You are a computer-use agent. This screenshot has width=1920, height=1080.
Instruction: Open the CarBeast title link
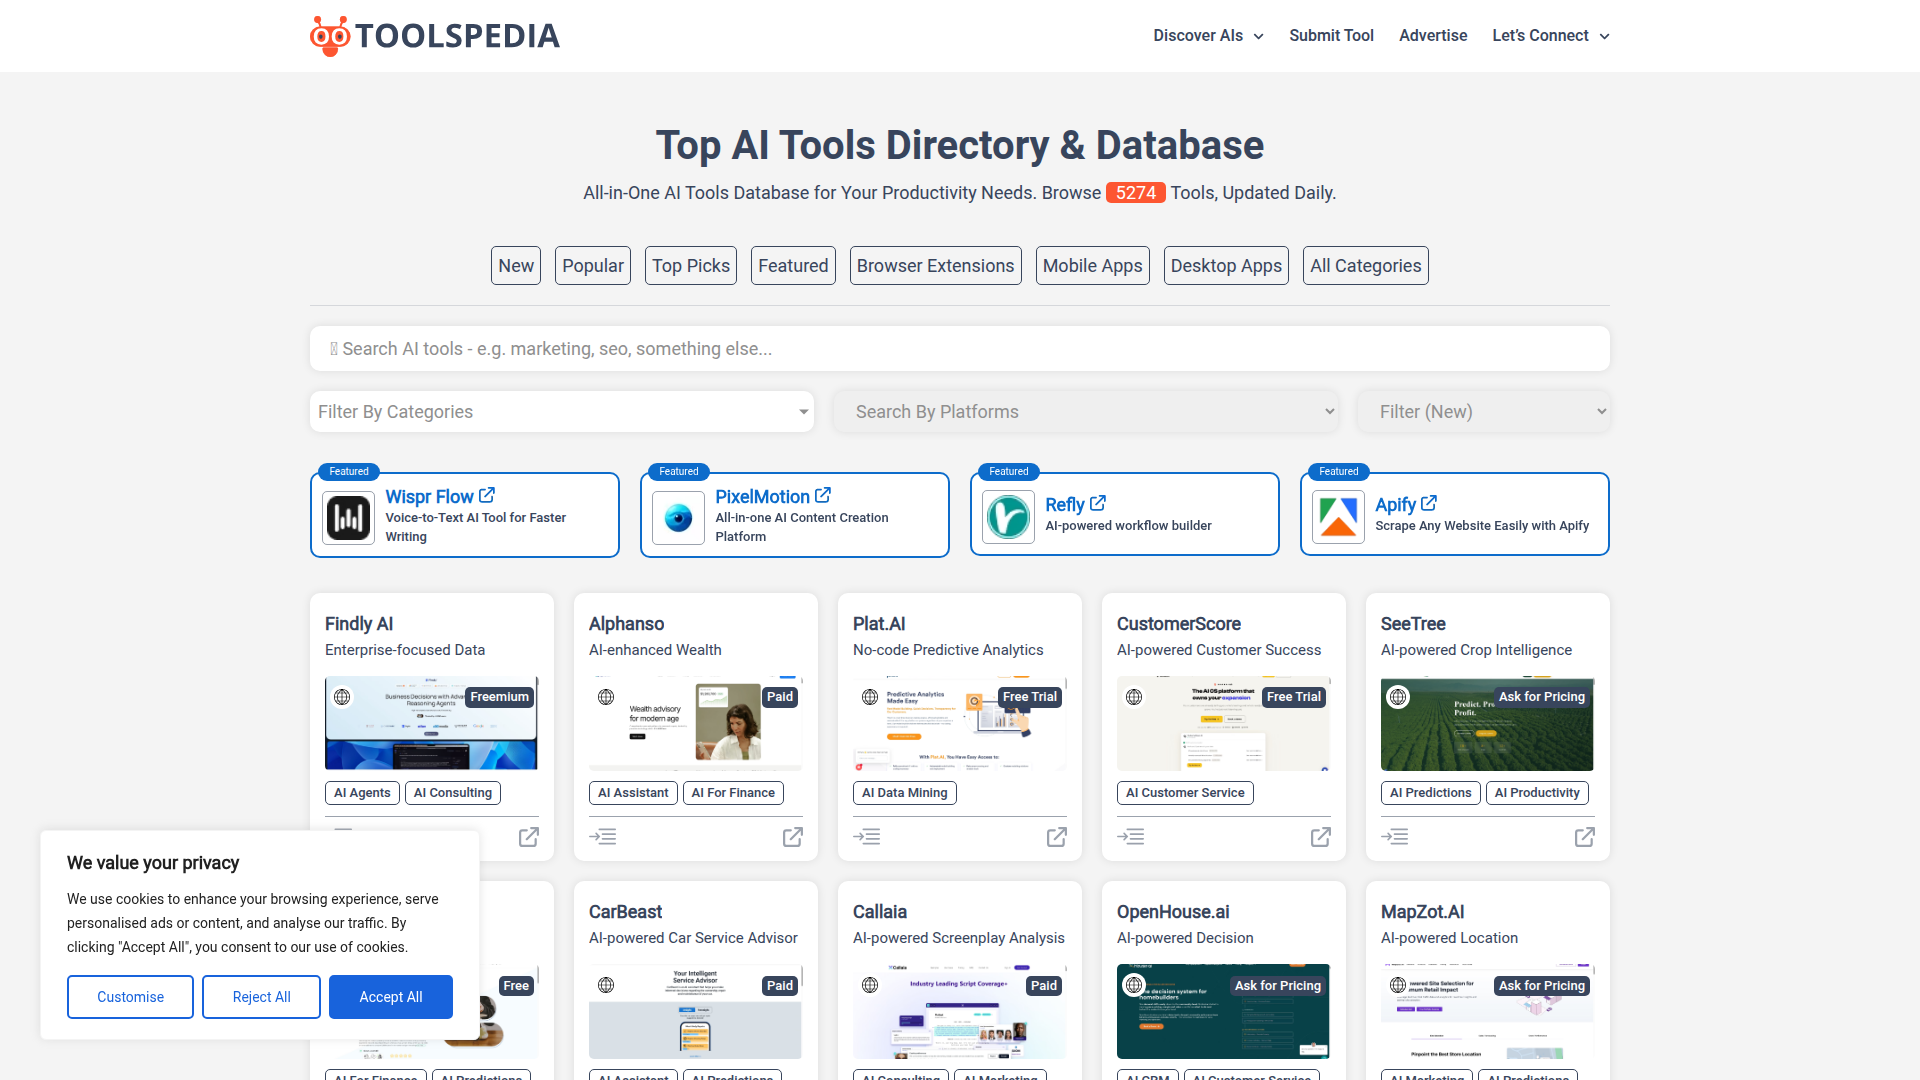click(625, 912)
